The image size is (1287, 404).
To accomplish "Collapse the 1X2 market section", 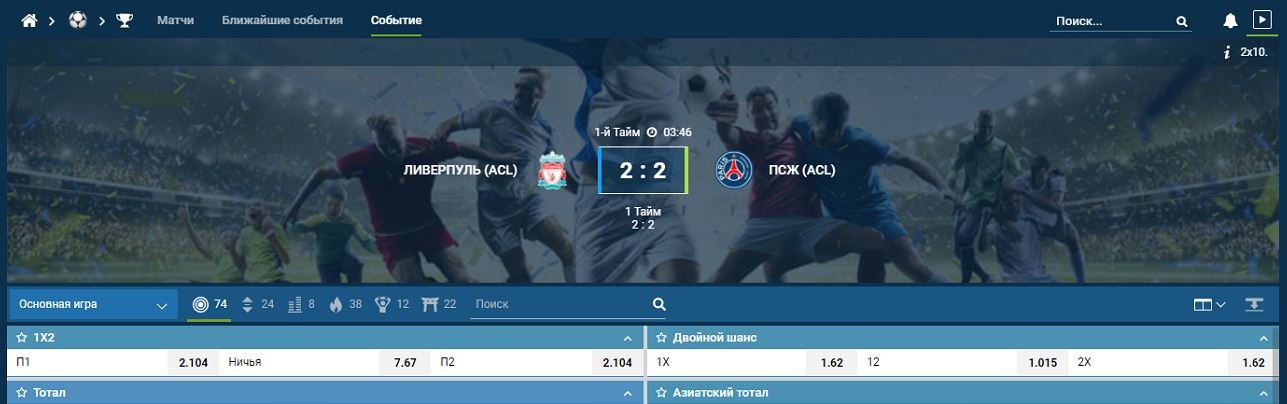I will (627, 338).
